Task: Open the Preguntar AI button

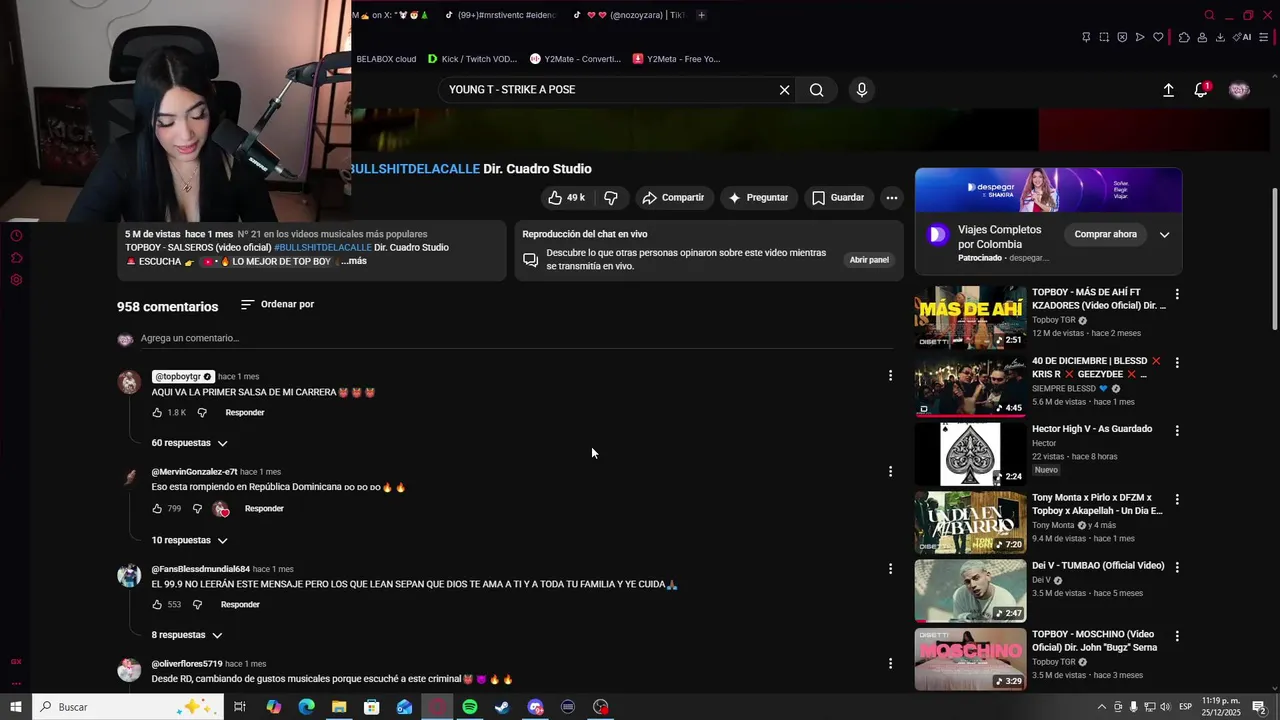Action: 758,198
